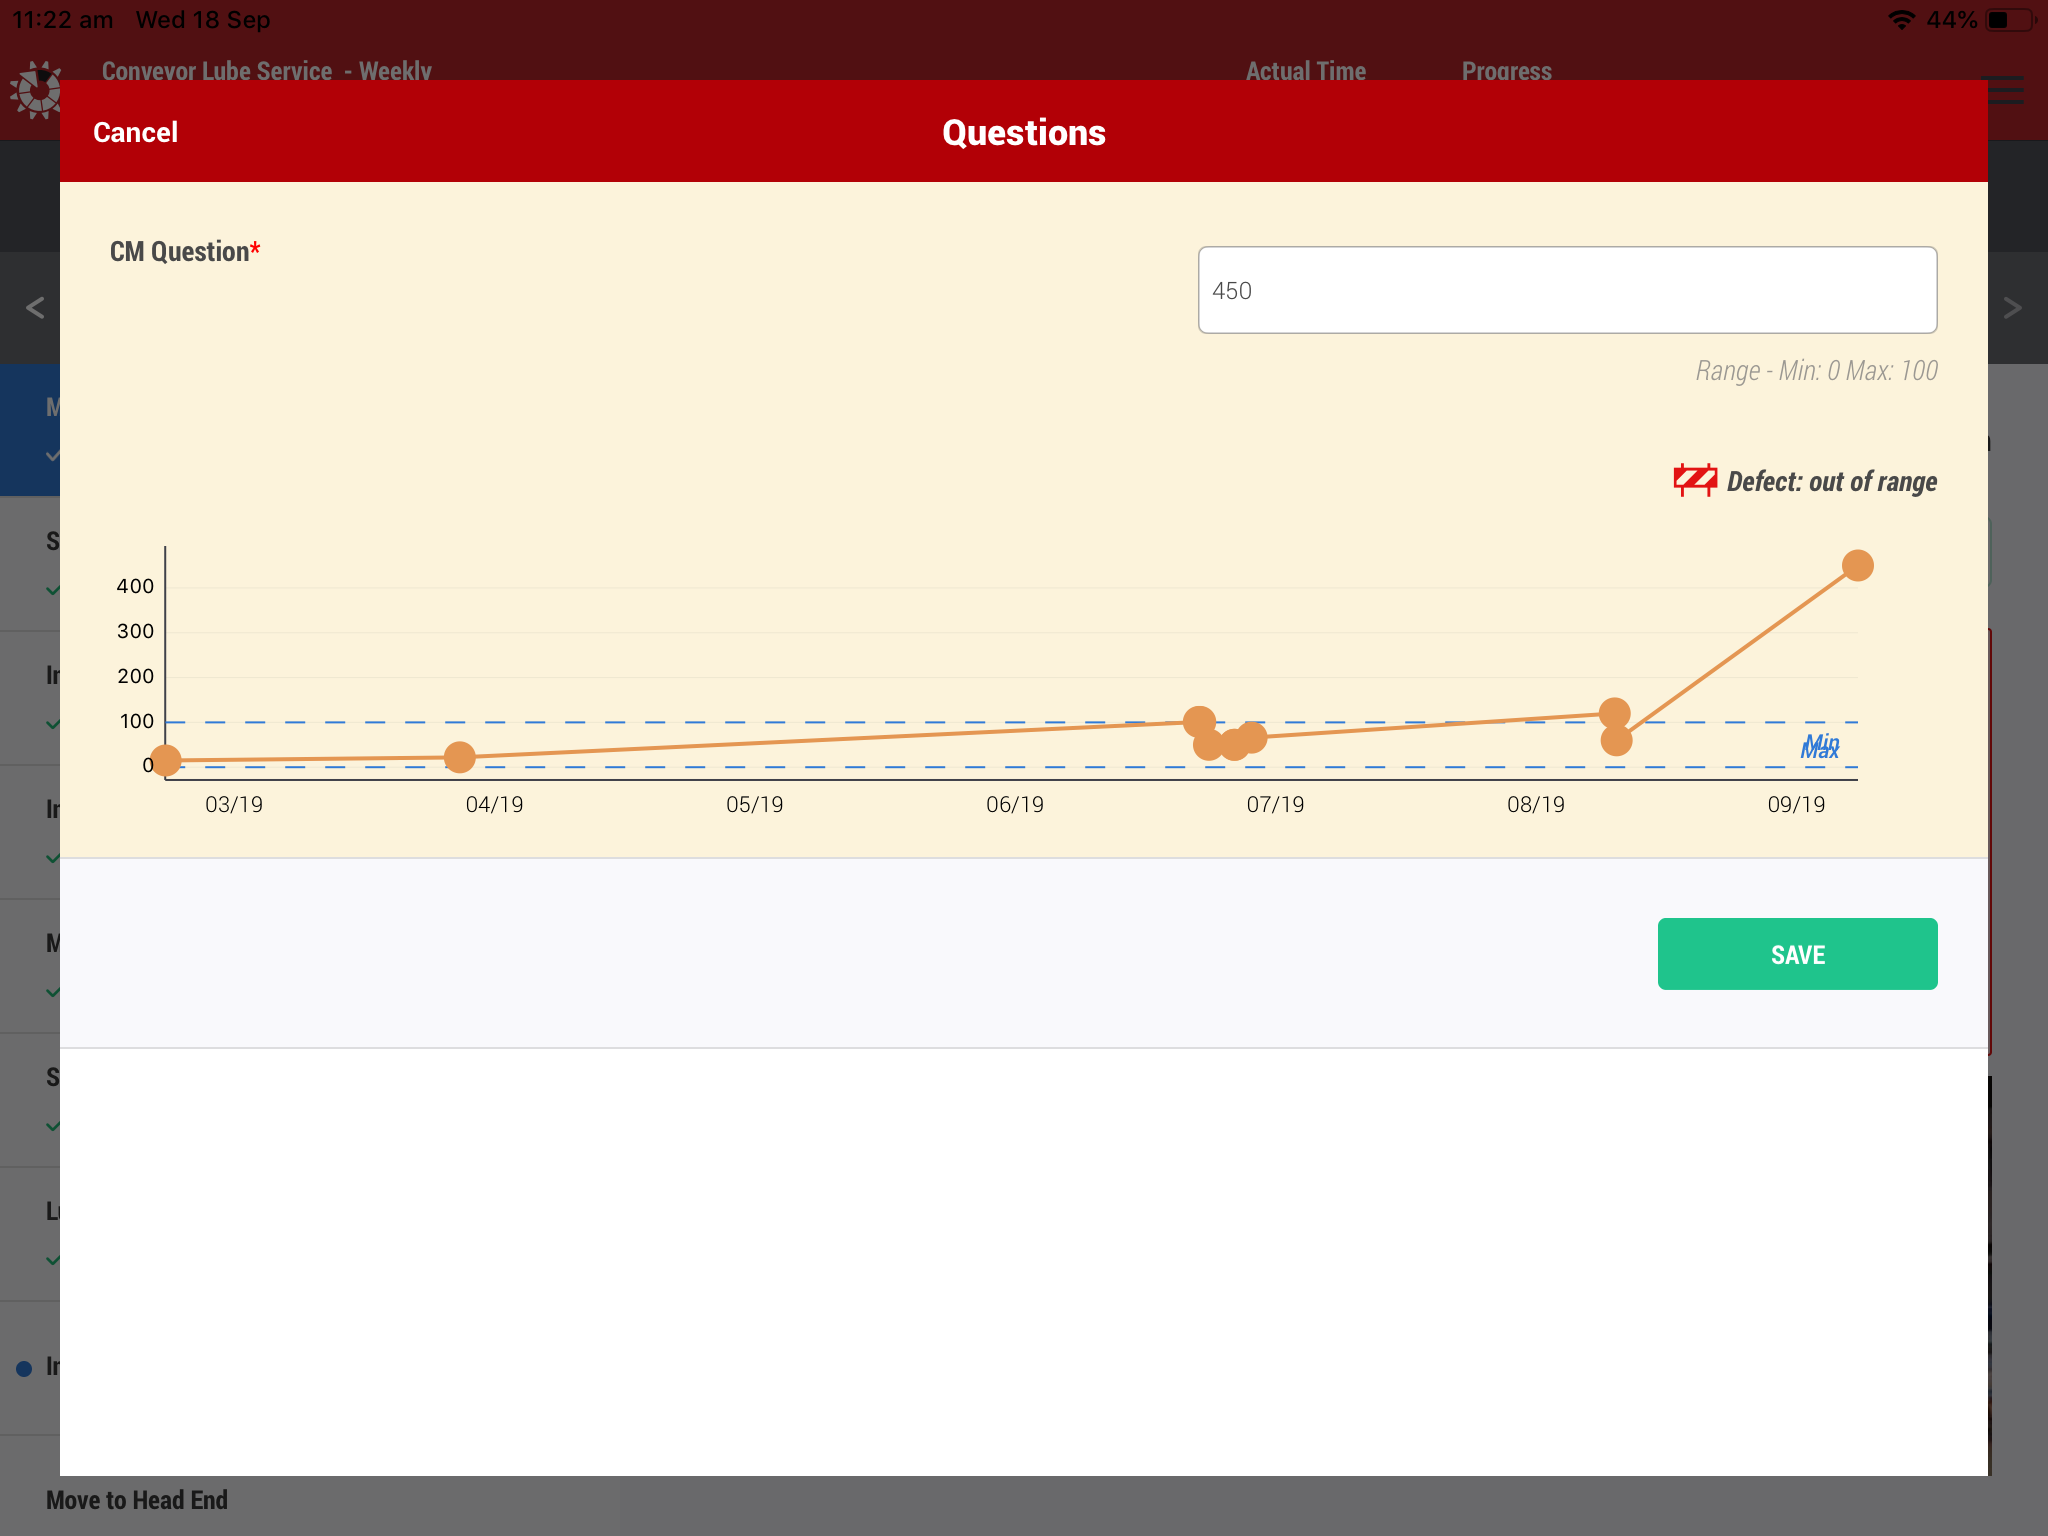Click the Progress column header
Image resolution: width=2048 pixels, height=1536 pixels.
(x=1506, y=71)
